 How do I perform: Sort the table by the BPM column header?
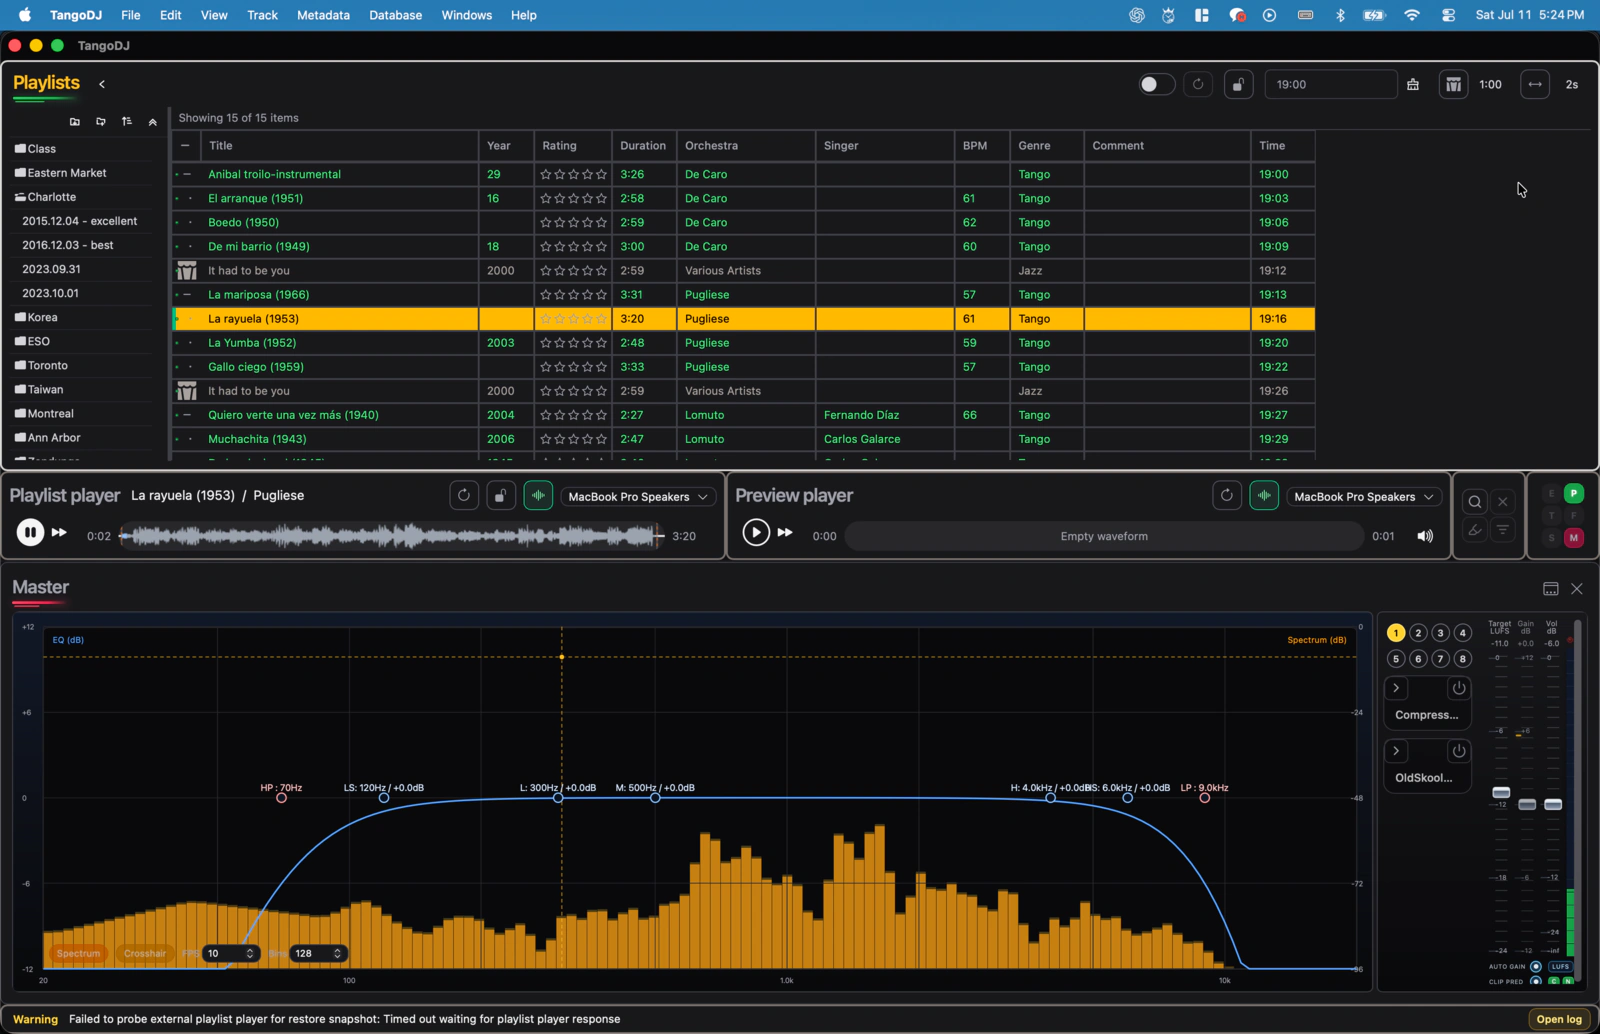[x=981, y=146]
